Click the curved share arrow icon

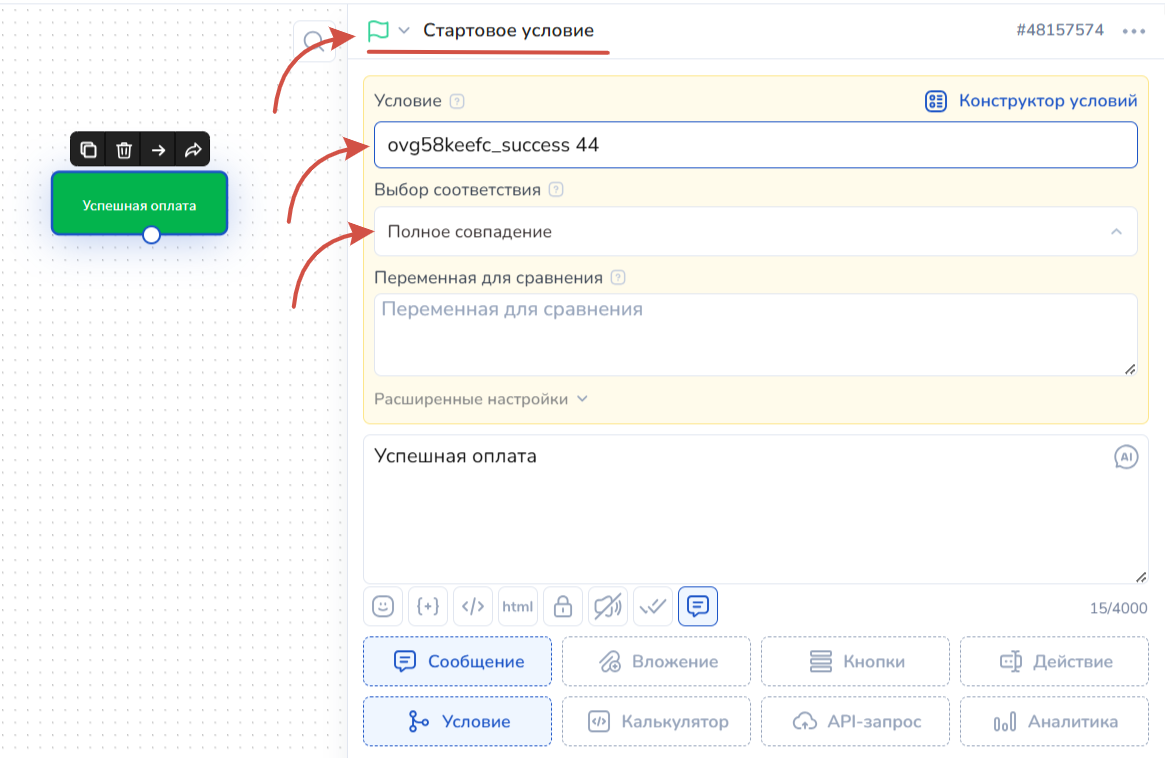click(x=192, y=150)
